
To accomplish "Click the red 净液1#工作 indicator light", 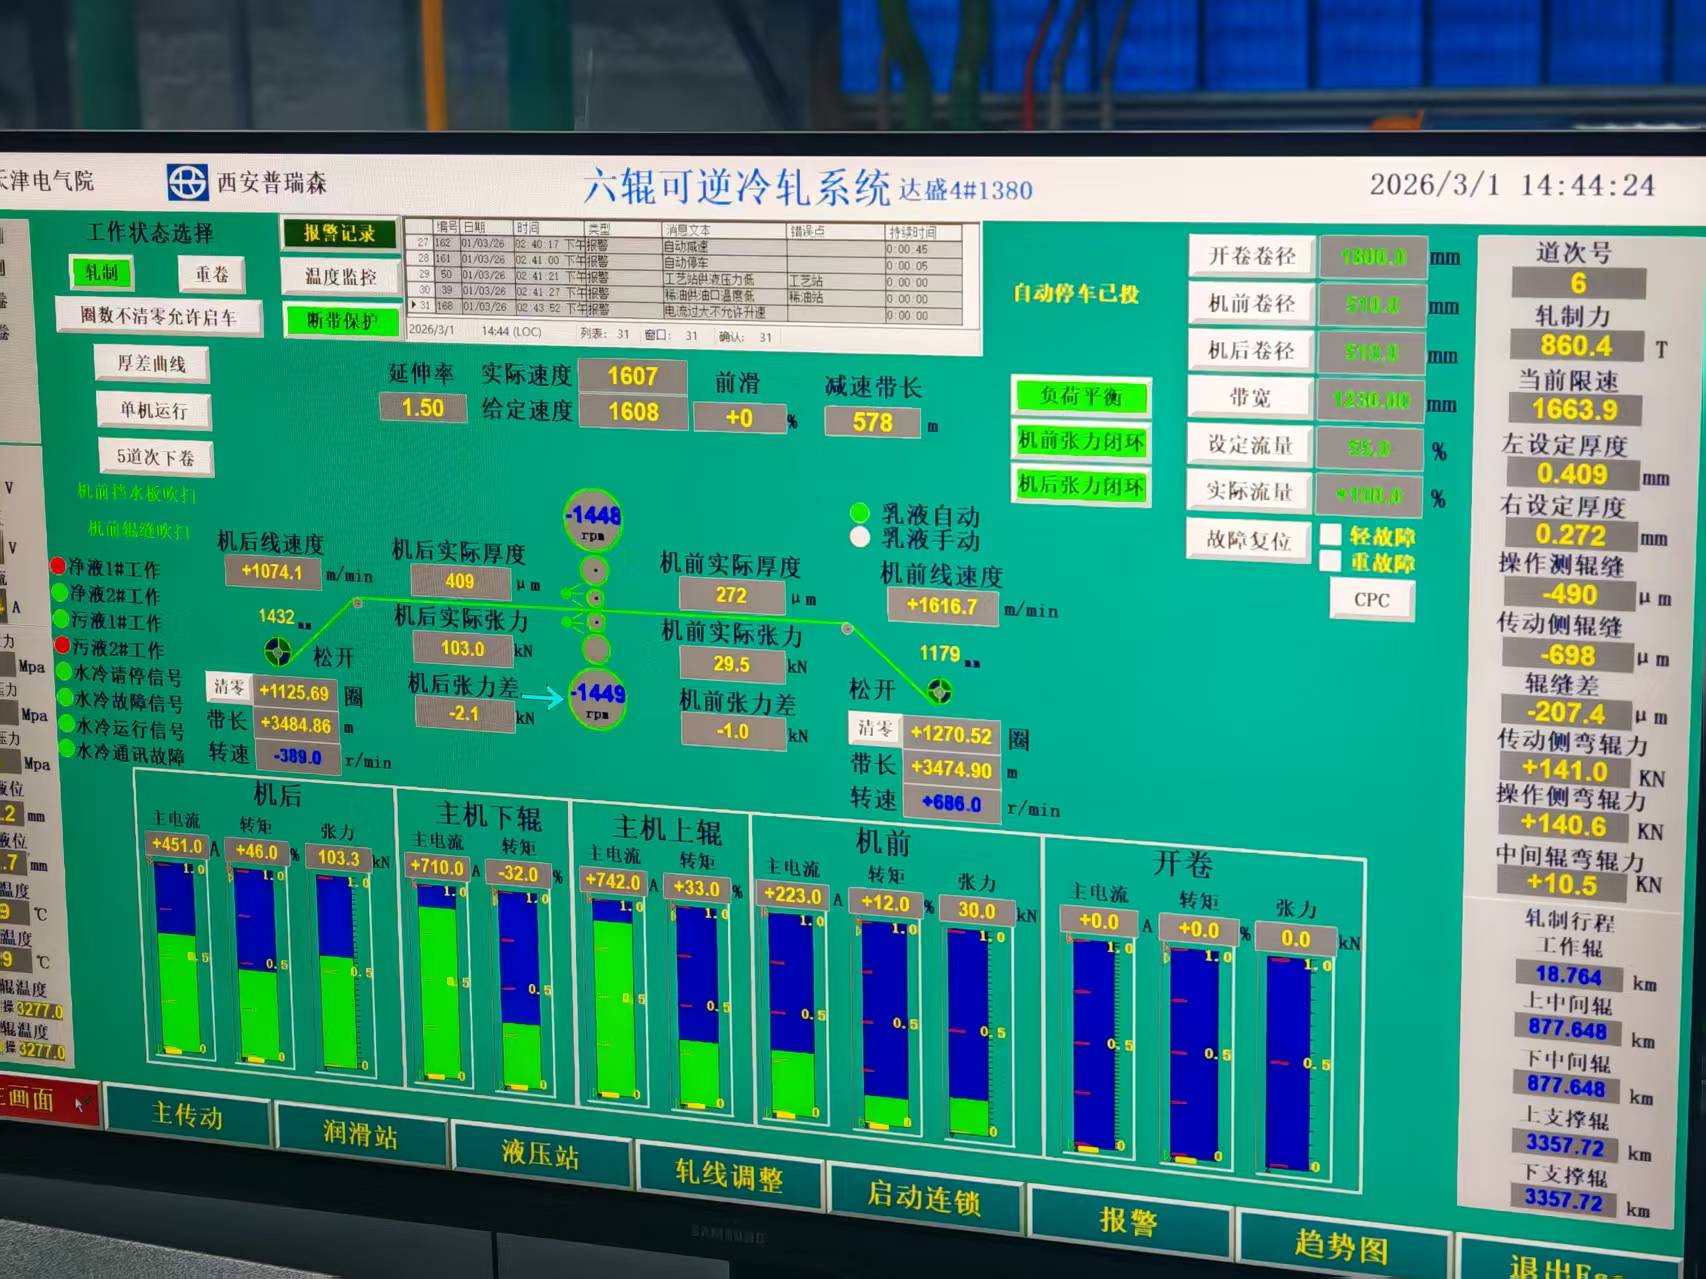I will (x=59, y=567).
